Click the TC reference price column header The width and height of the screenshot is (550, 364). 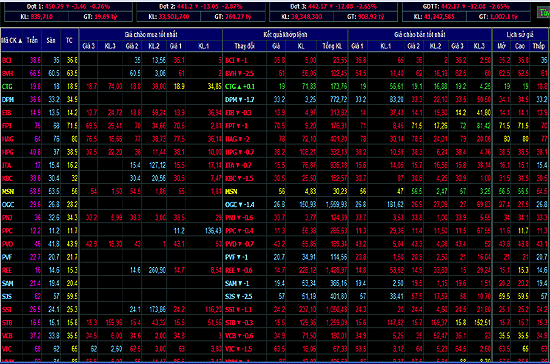point(69,40)
